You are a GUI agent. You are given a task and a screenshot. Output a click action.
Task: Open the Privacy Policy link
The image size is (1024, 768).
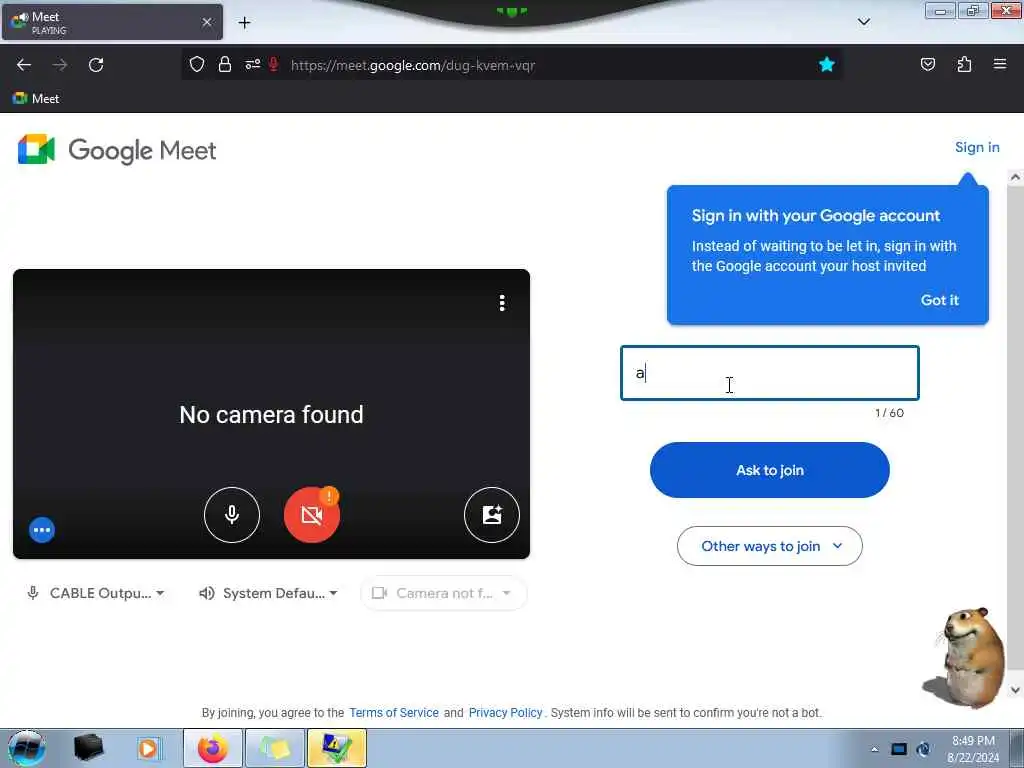(x=505, y=712)
